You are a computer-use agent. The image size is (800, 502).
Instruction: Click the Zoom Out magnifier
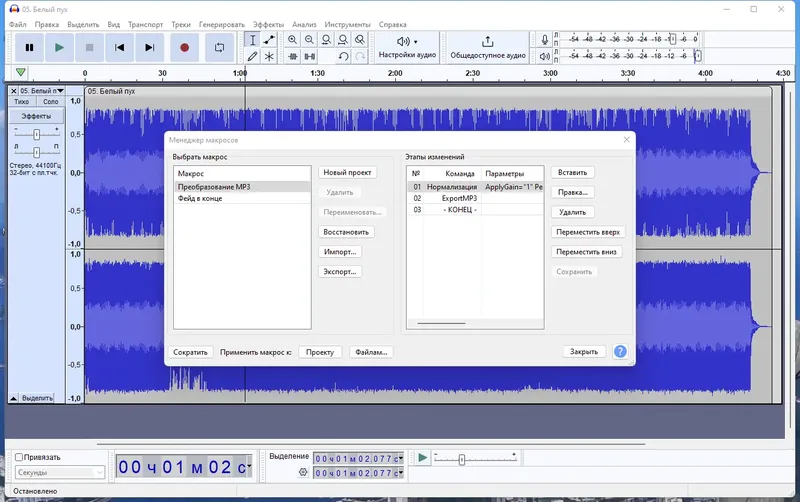pos(309,40)
